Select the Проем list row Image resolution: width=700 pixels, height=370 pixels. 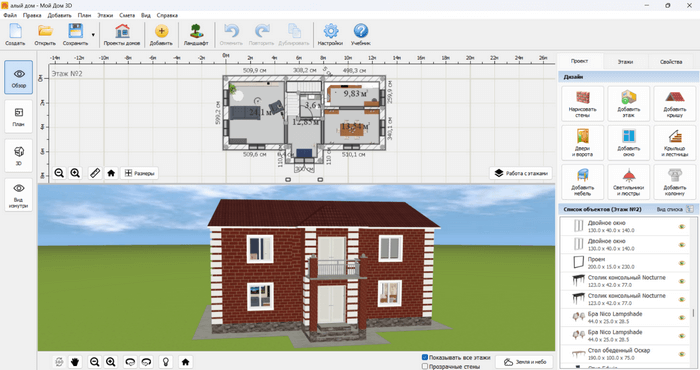625,263
